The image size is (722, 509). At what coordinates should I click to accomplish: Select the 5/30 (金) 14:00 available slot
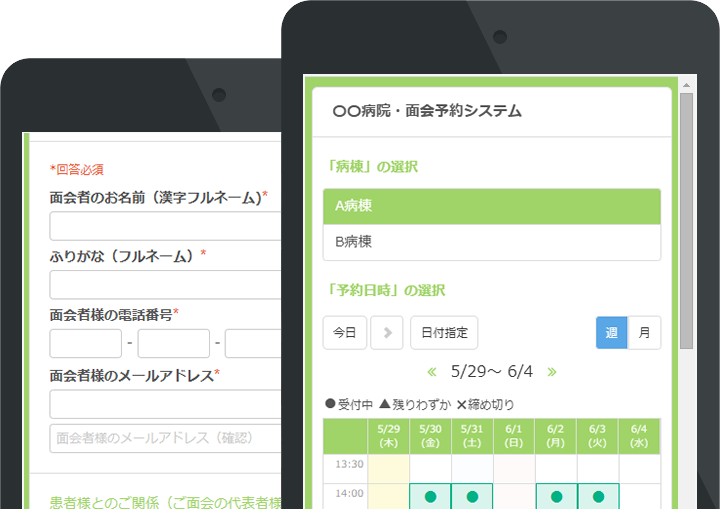tap(430, 496)
